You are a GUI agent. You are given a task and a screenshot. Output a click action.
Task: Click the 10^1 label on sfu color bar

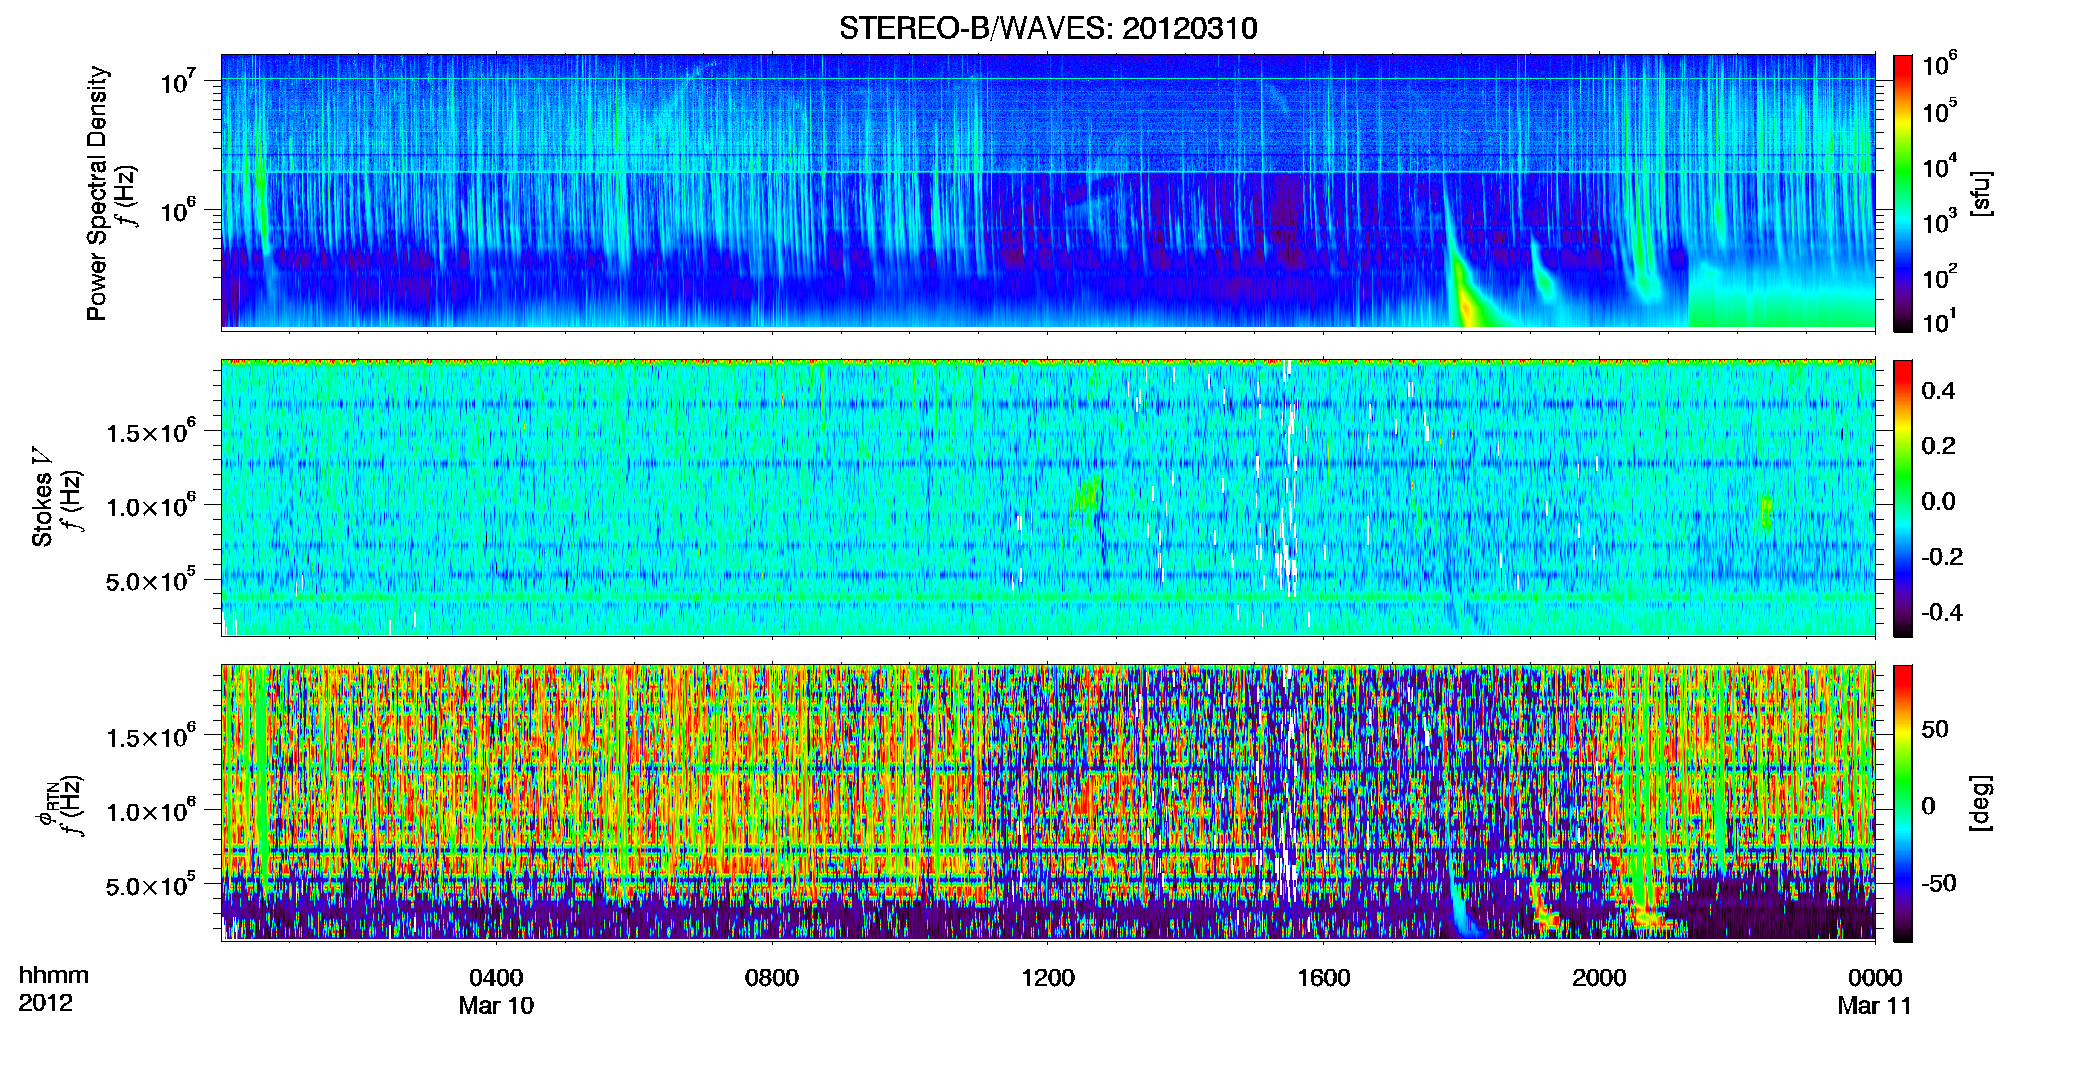[x=1940, y=322]
